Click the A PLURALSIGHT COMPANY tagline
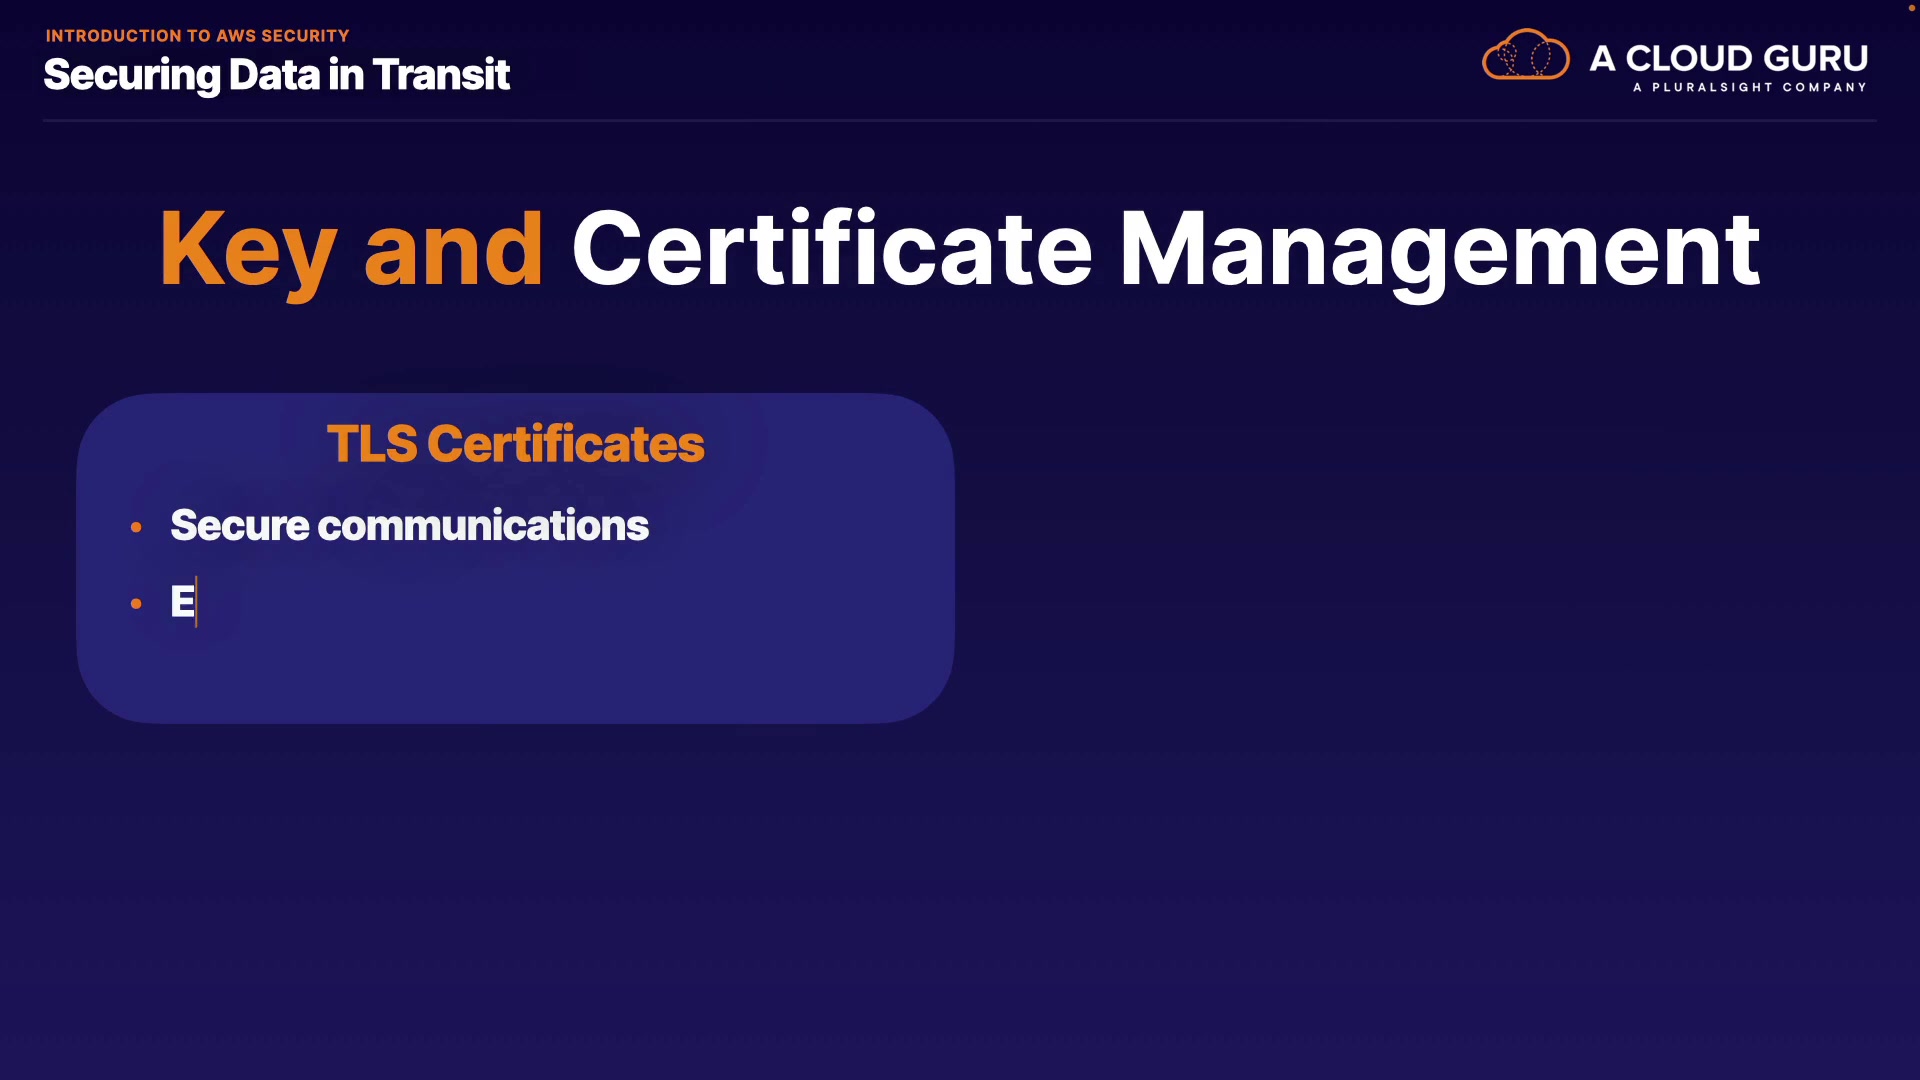 click(1749, 88)
